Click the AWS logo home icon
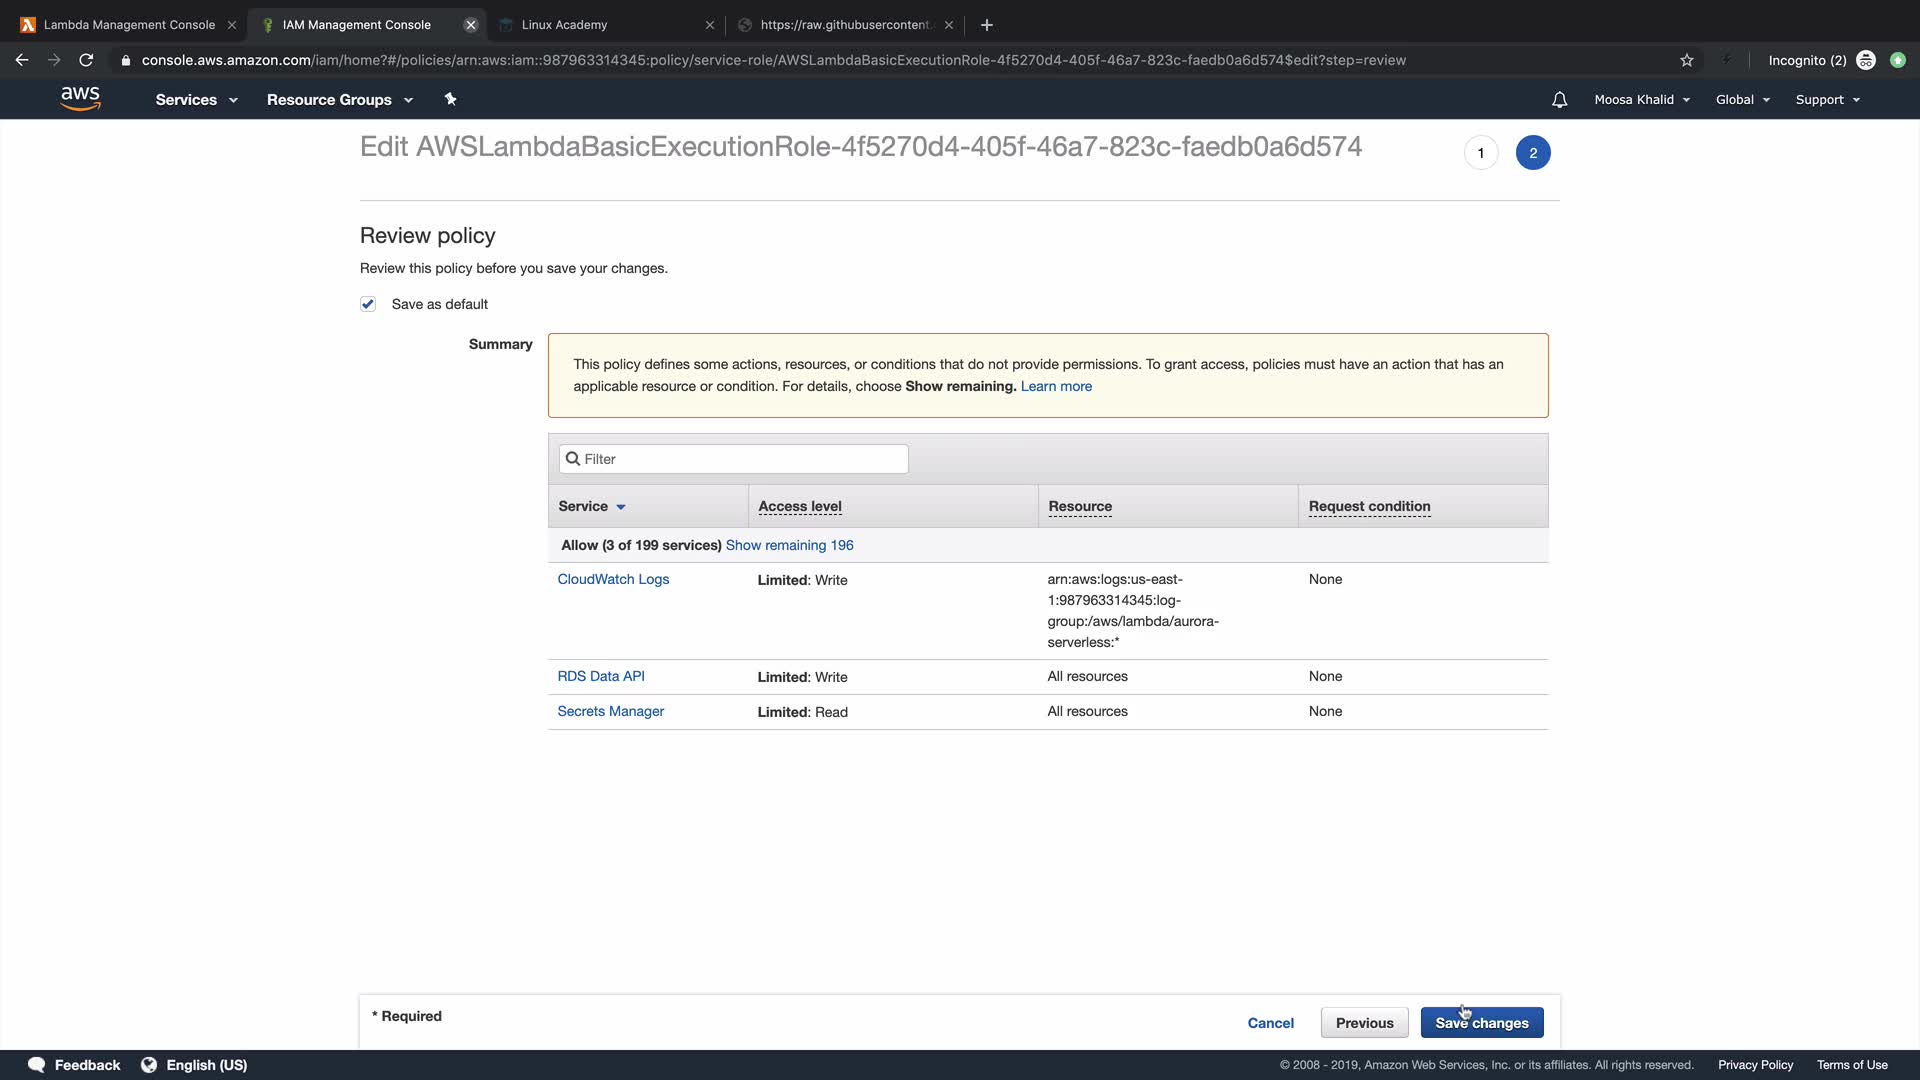 [80, 99]
